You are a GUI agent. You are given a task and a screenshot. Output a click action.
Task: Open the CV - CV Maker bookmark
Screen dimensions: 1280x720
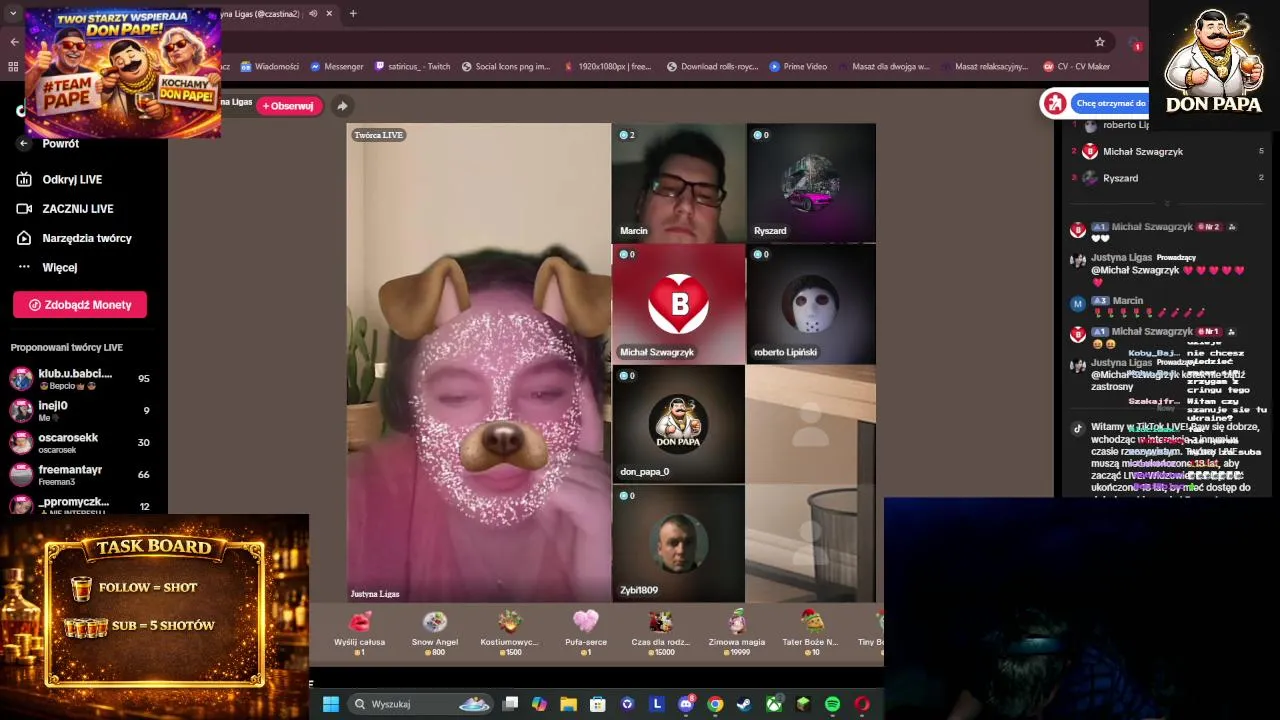tap(1076, 66)
